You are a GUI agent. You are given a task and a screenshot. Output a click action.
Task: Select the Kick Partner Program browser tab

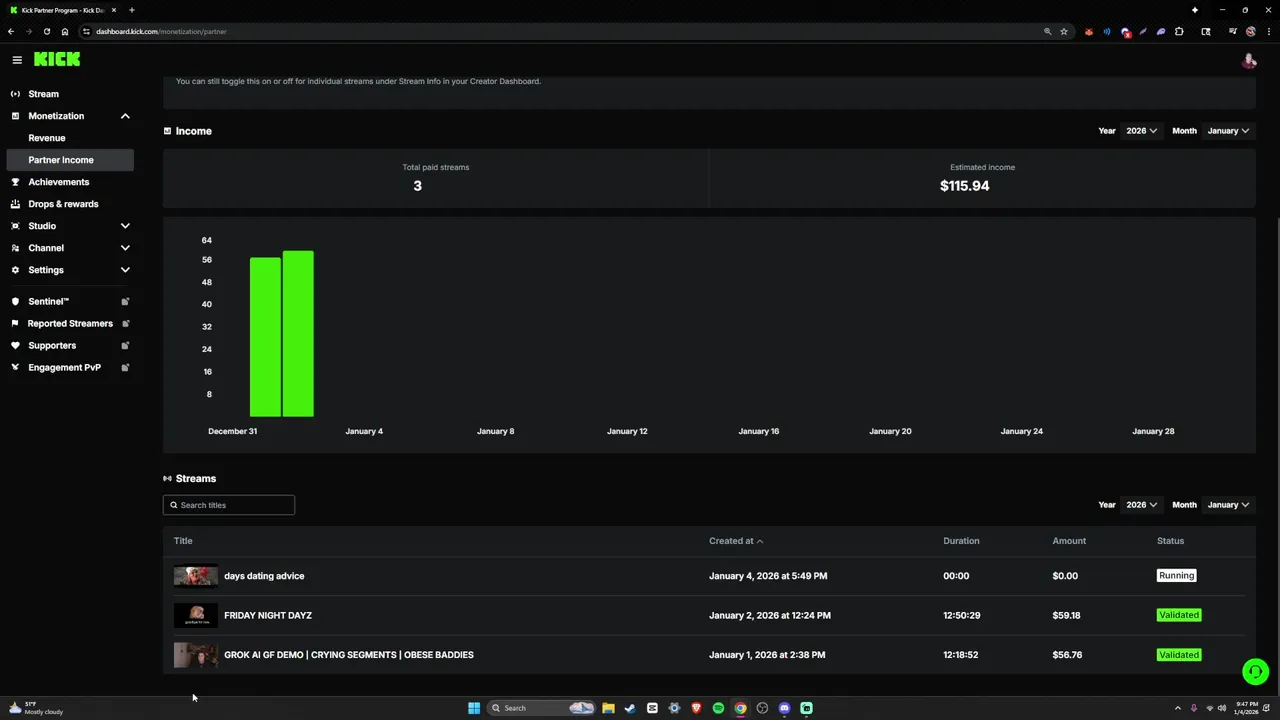tap(62, 10)
